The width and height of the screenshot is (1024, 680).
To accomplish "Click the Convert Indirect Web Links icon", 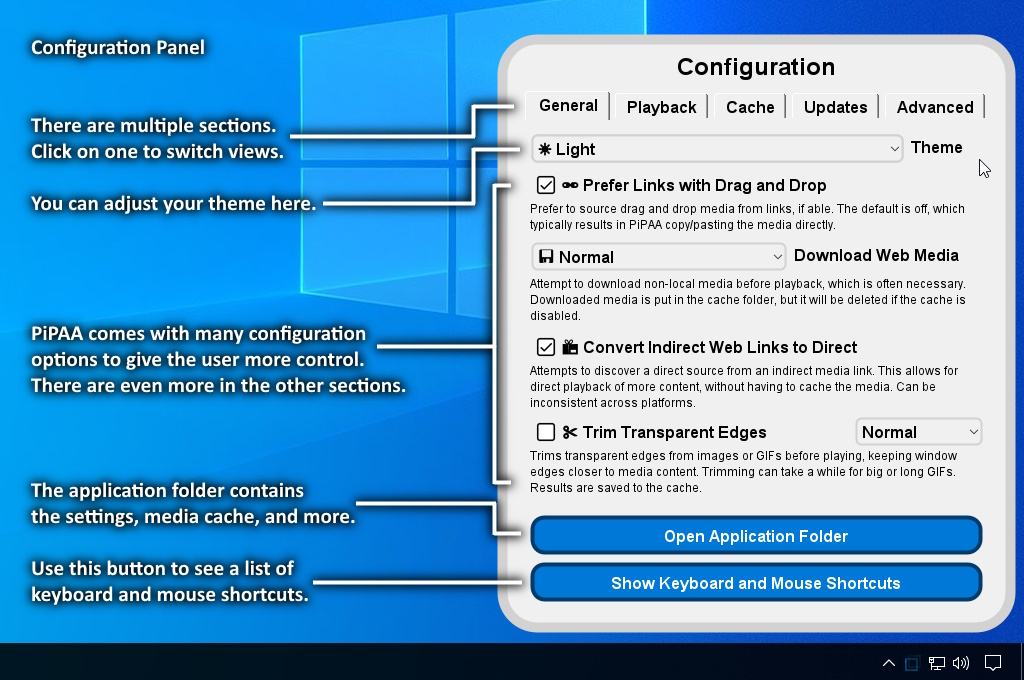I will 570,347.
